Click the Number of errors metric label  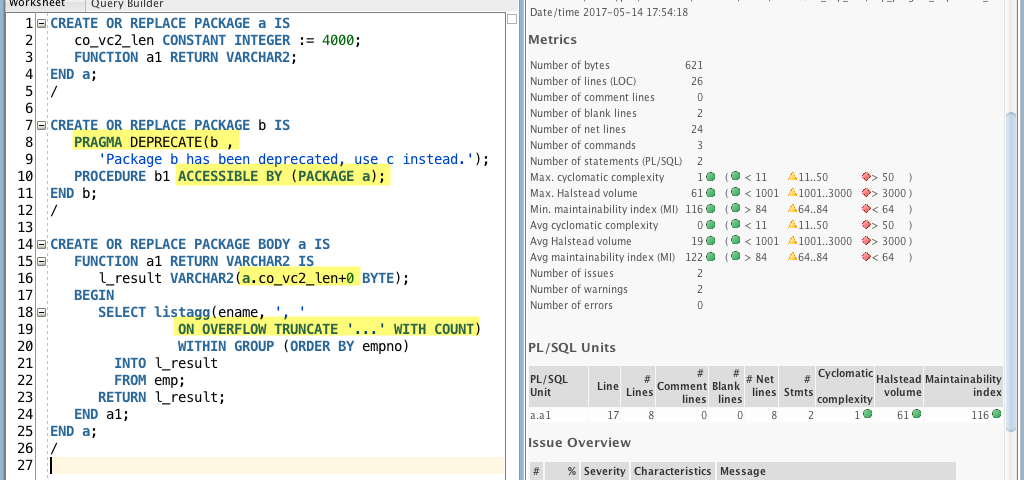click(571, 305)
